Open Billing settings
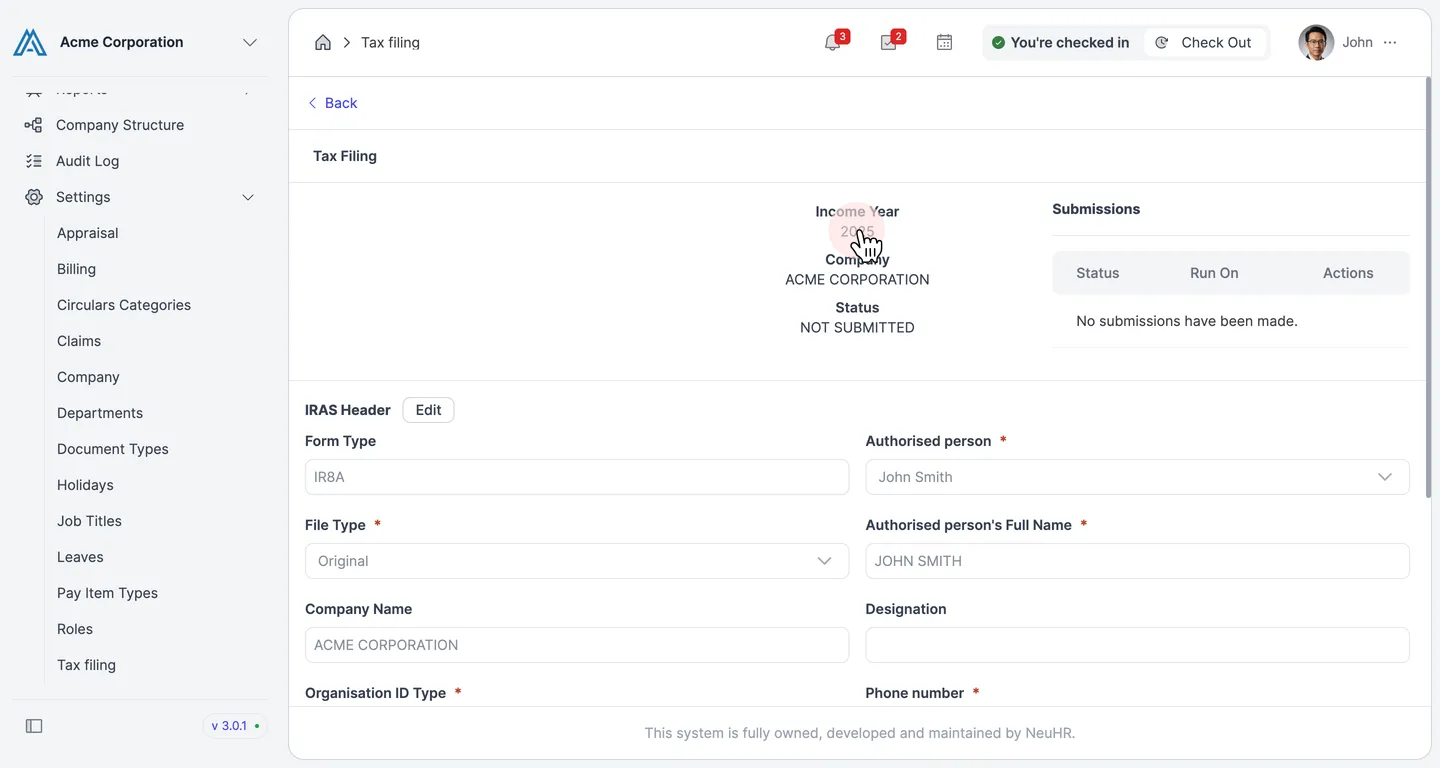Screen dimensions: 1440x768 [76, 269]
